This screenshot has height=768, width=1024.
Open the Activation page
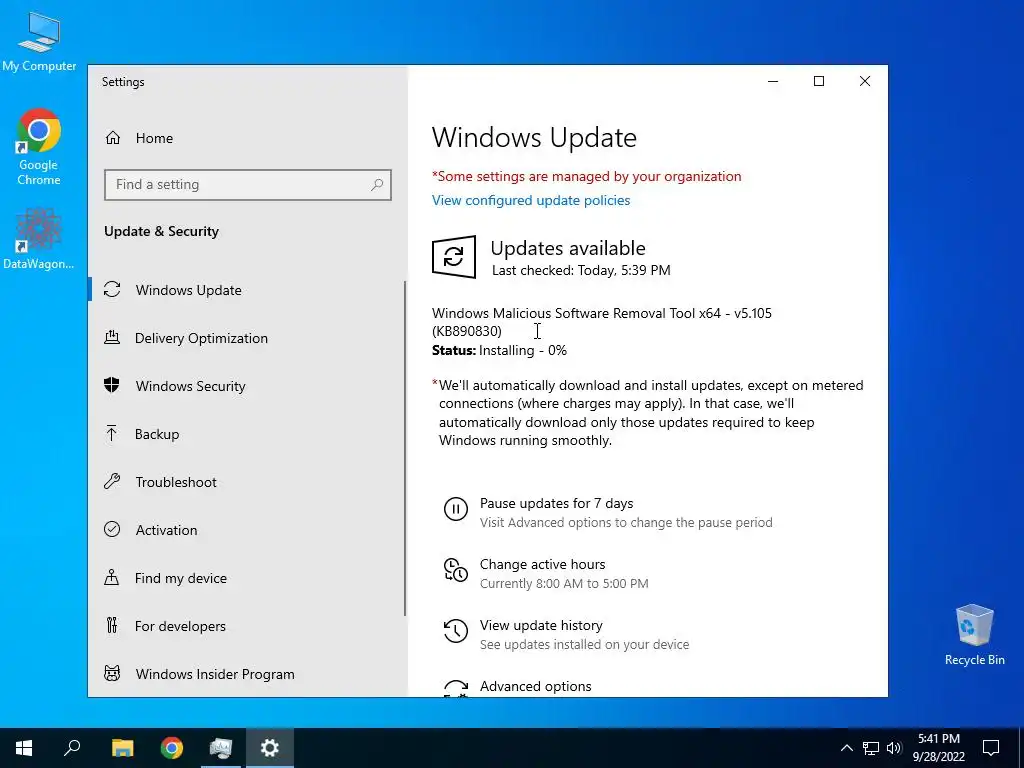tap(167, 530)
